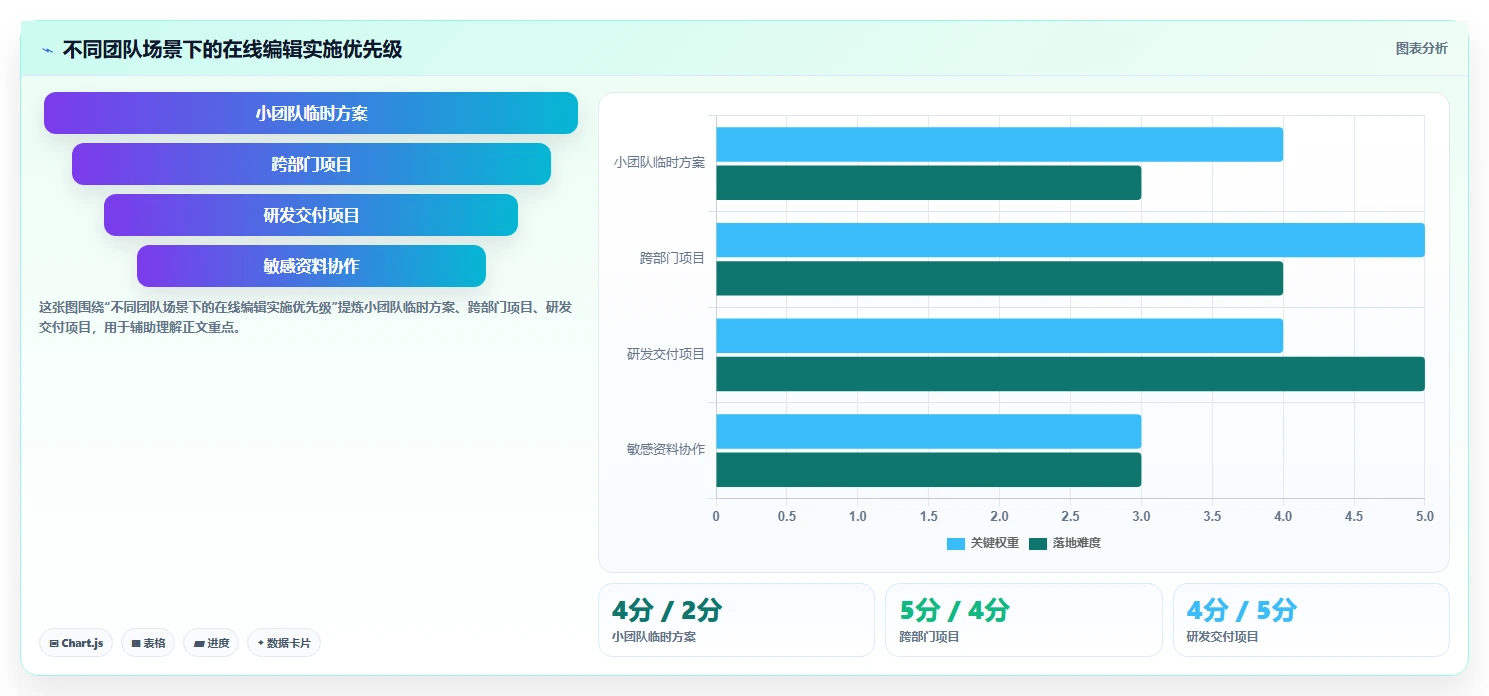The height and width of the screenshot is (696, 1489).
Task: Click the title 不同团队场景下的在线编辑实施优先级
Action: click(232, 49)
